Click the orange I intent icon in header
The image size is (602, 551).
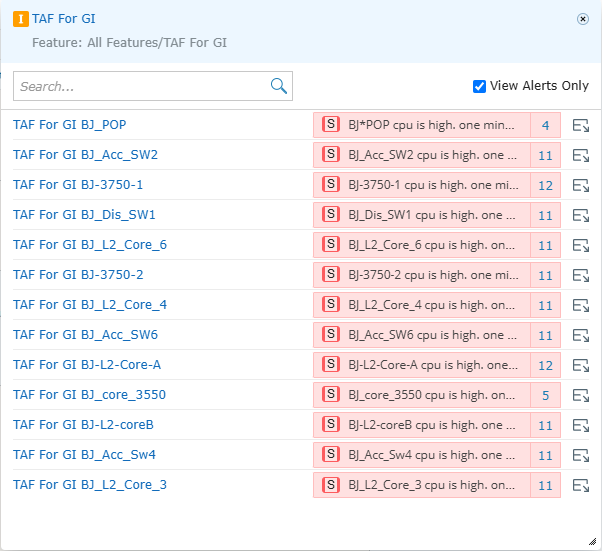click(x=21, y=19)
